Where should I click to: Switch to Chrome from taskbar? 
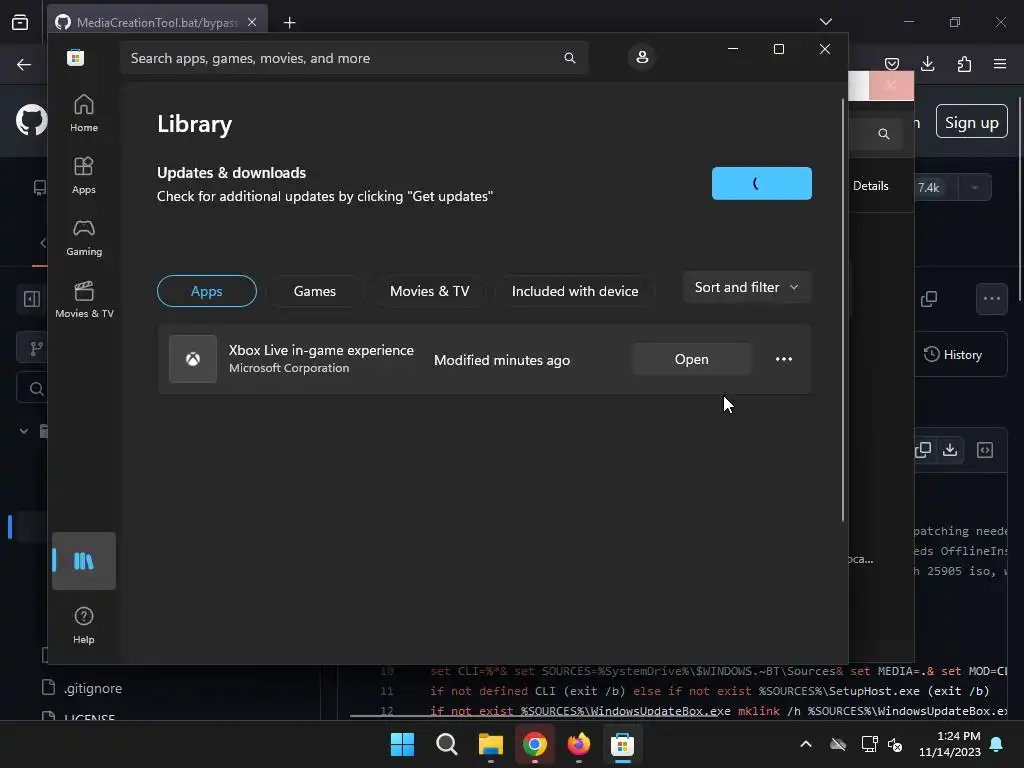535,744
